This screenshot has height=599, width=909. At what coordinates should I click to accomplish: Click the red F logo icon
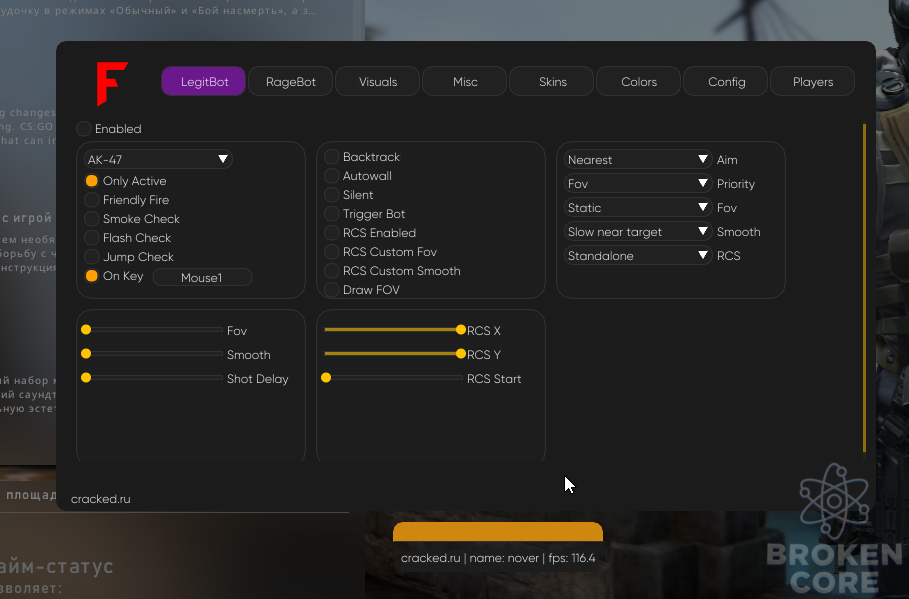point(112,84)
